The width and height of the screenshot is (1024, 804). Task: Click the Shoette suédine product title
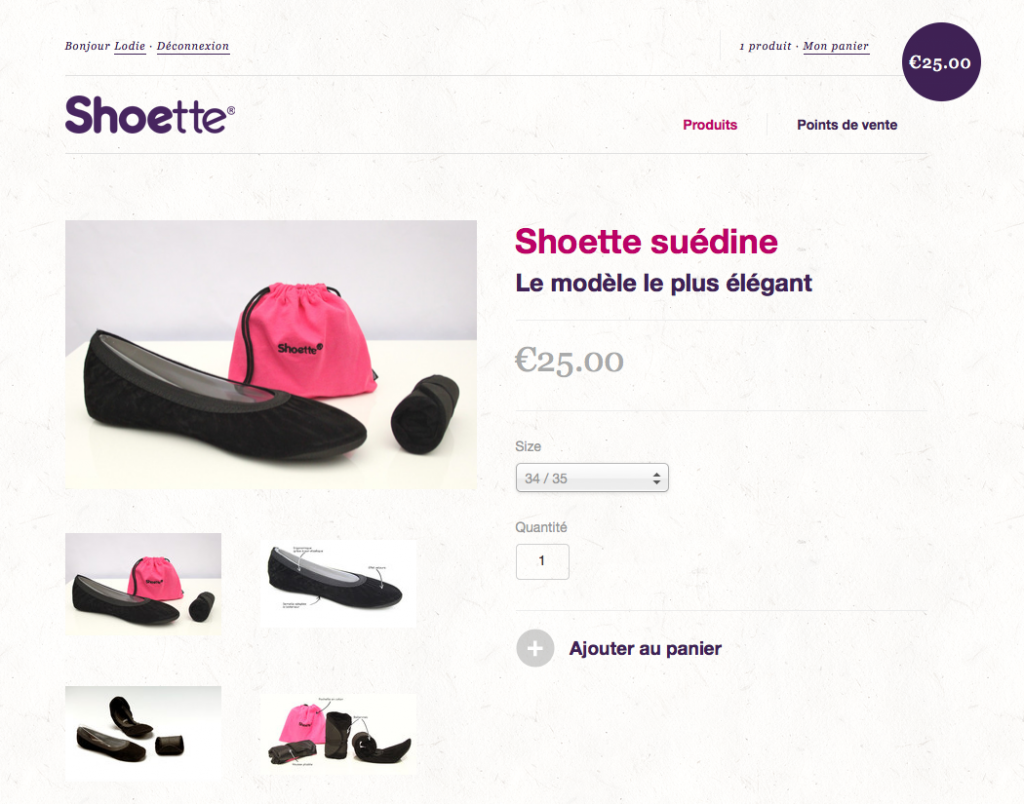[646, 242]
